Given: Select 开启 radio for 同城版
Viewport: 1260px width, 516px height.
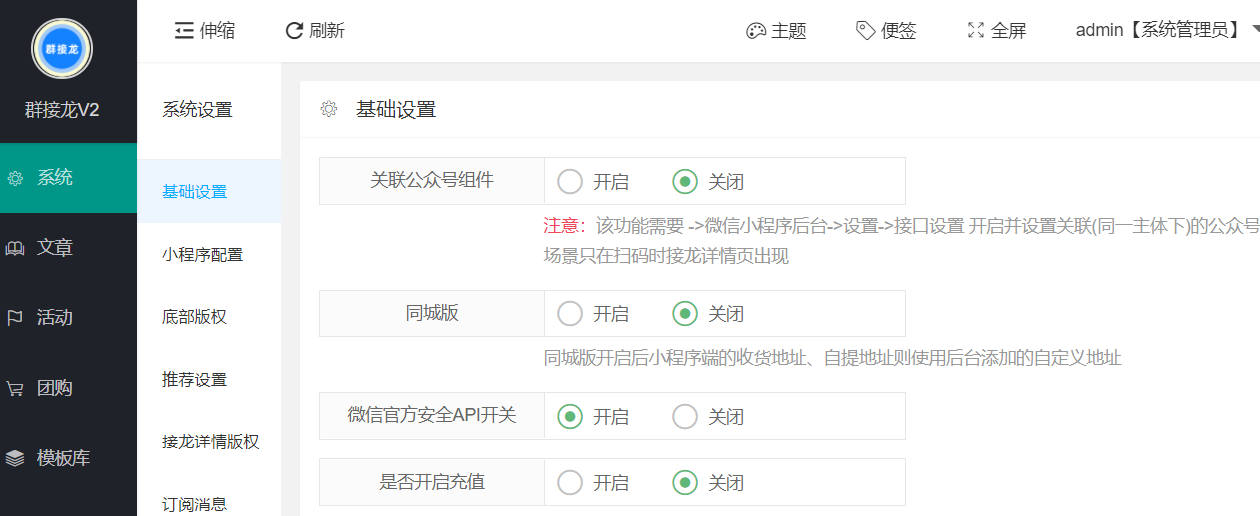Looking at the screenshot, I should 570,314.
